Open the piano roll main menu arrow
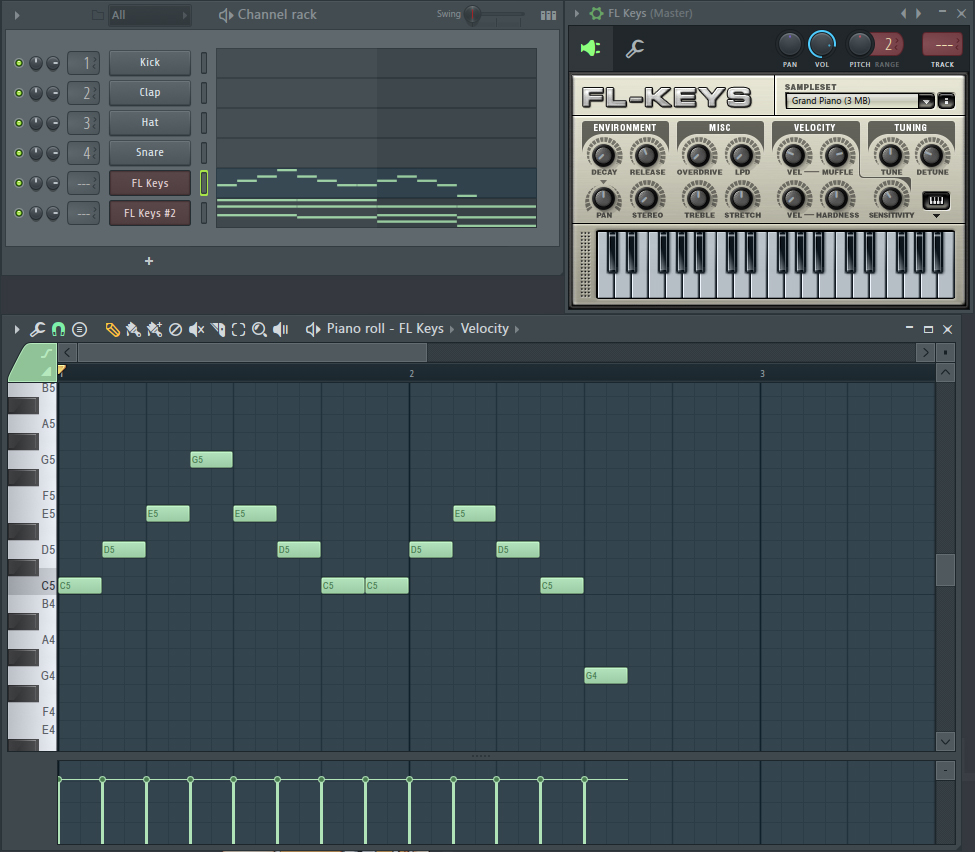Viewport: 975px width, 852px height. click(17, 329)
